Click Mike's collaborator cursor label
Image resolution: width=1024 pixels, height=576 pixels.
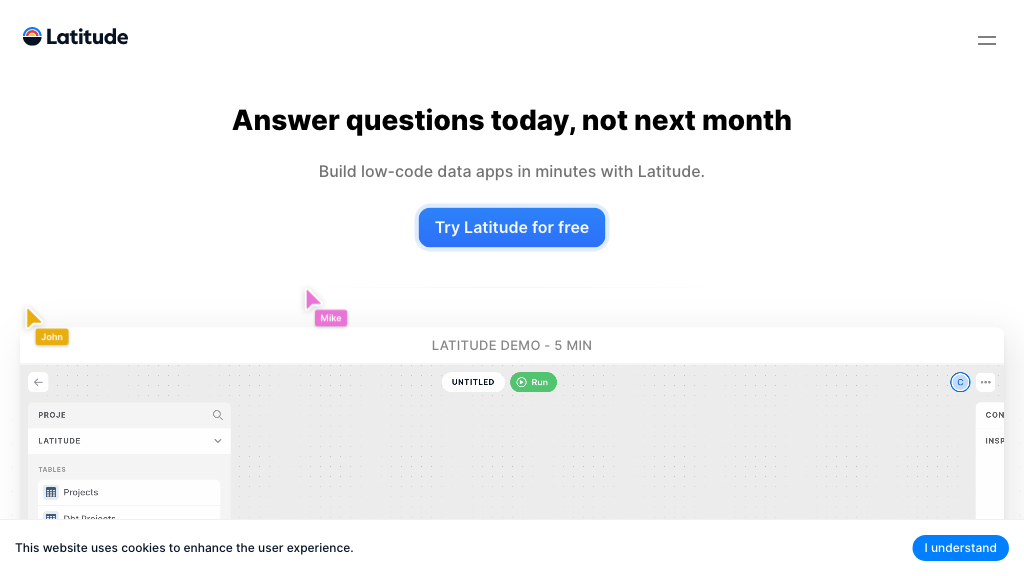(x=331, y=317)
